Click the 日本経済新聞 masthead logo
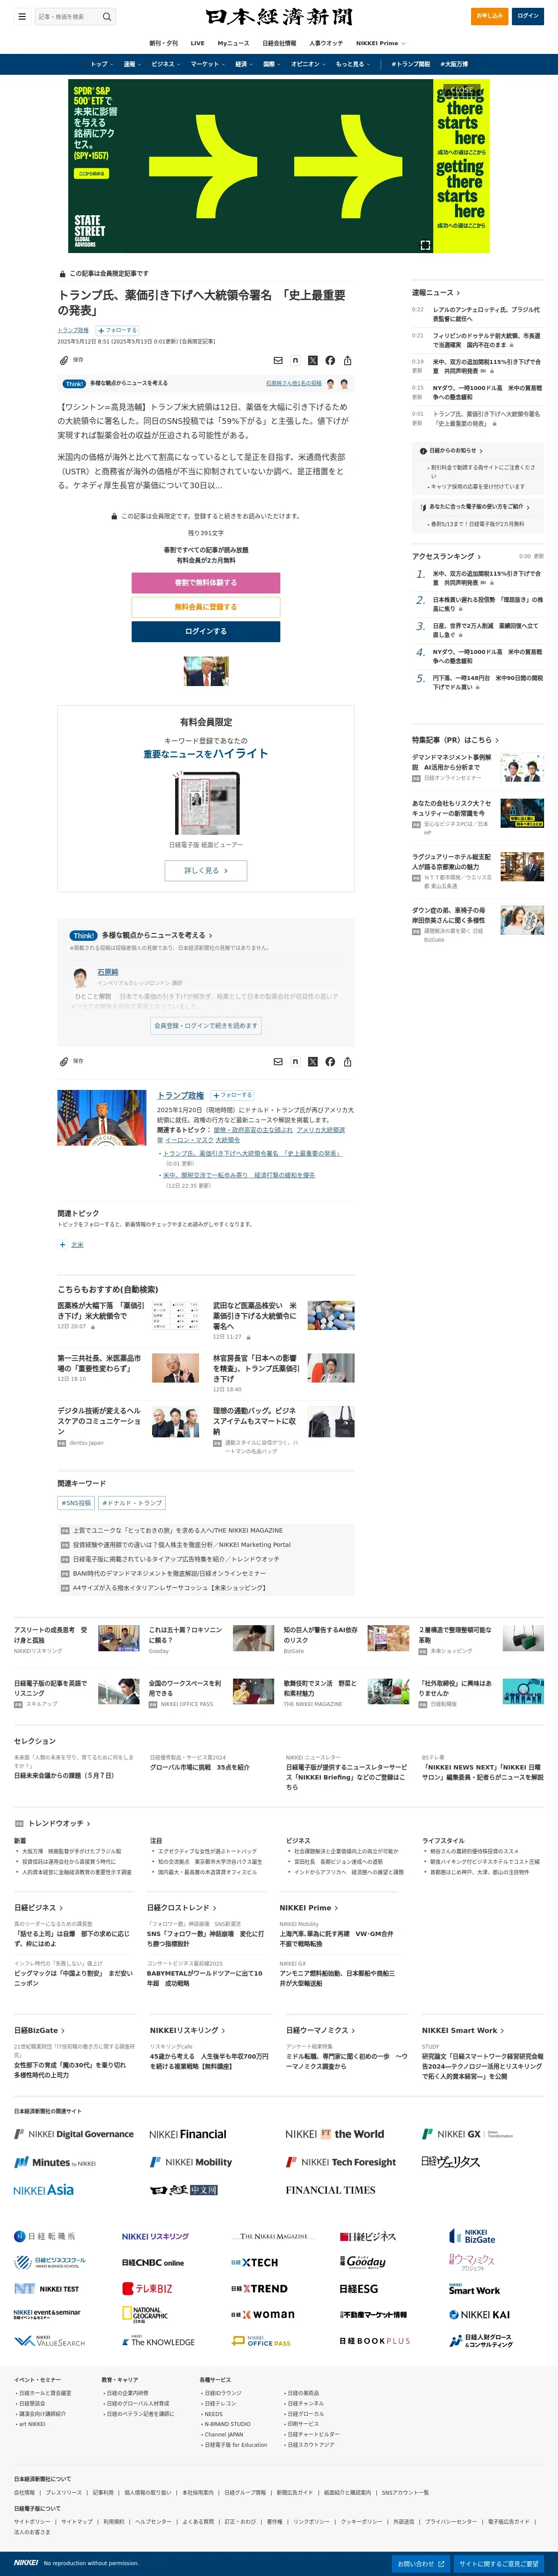This screenshot has width=558, height=2576. [x=279, y=17]
